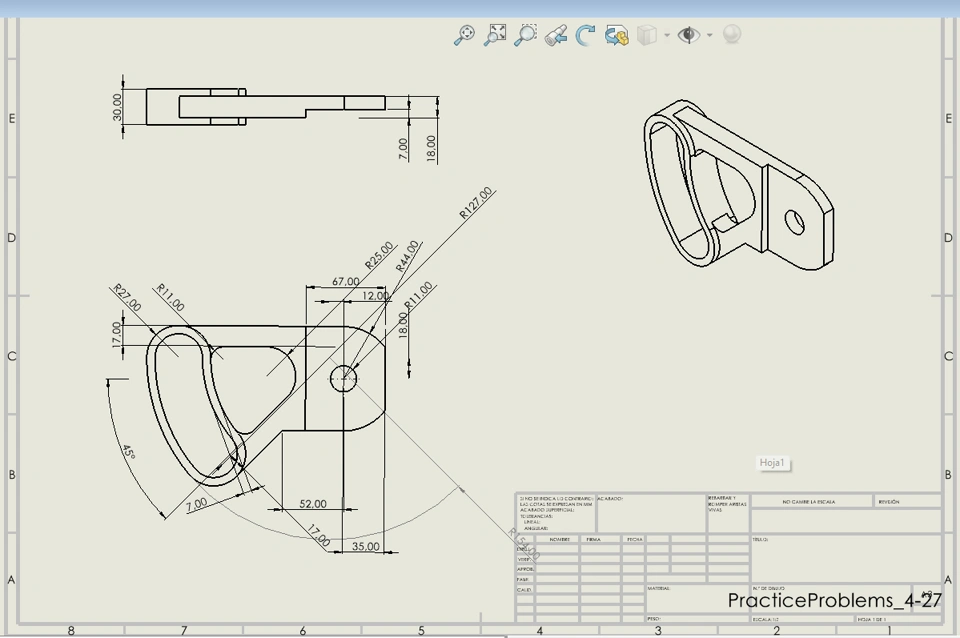Click the NOMBRE column header in title block
The width and height of the screenshot is (960, 638).
click(x=559, y=539)
